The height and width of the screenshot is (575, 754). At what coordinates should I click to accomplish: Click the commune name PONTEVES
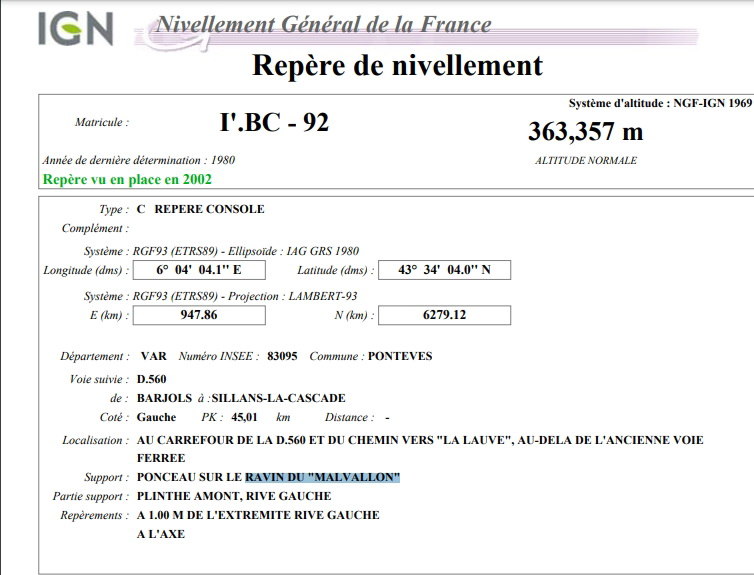coord(400,356)
